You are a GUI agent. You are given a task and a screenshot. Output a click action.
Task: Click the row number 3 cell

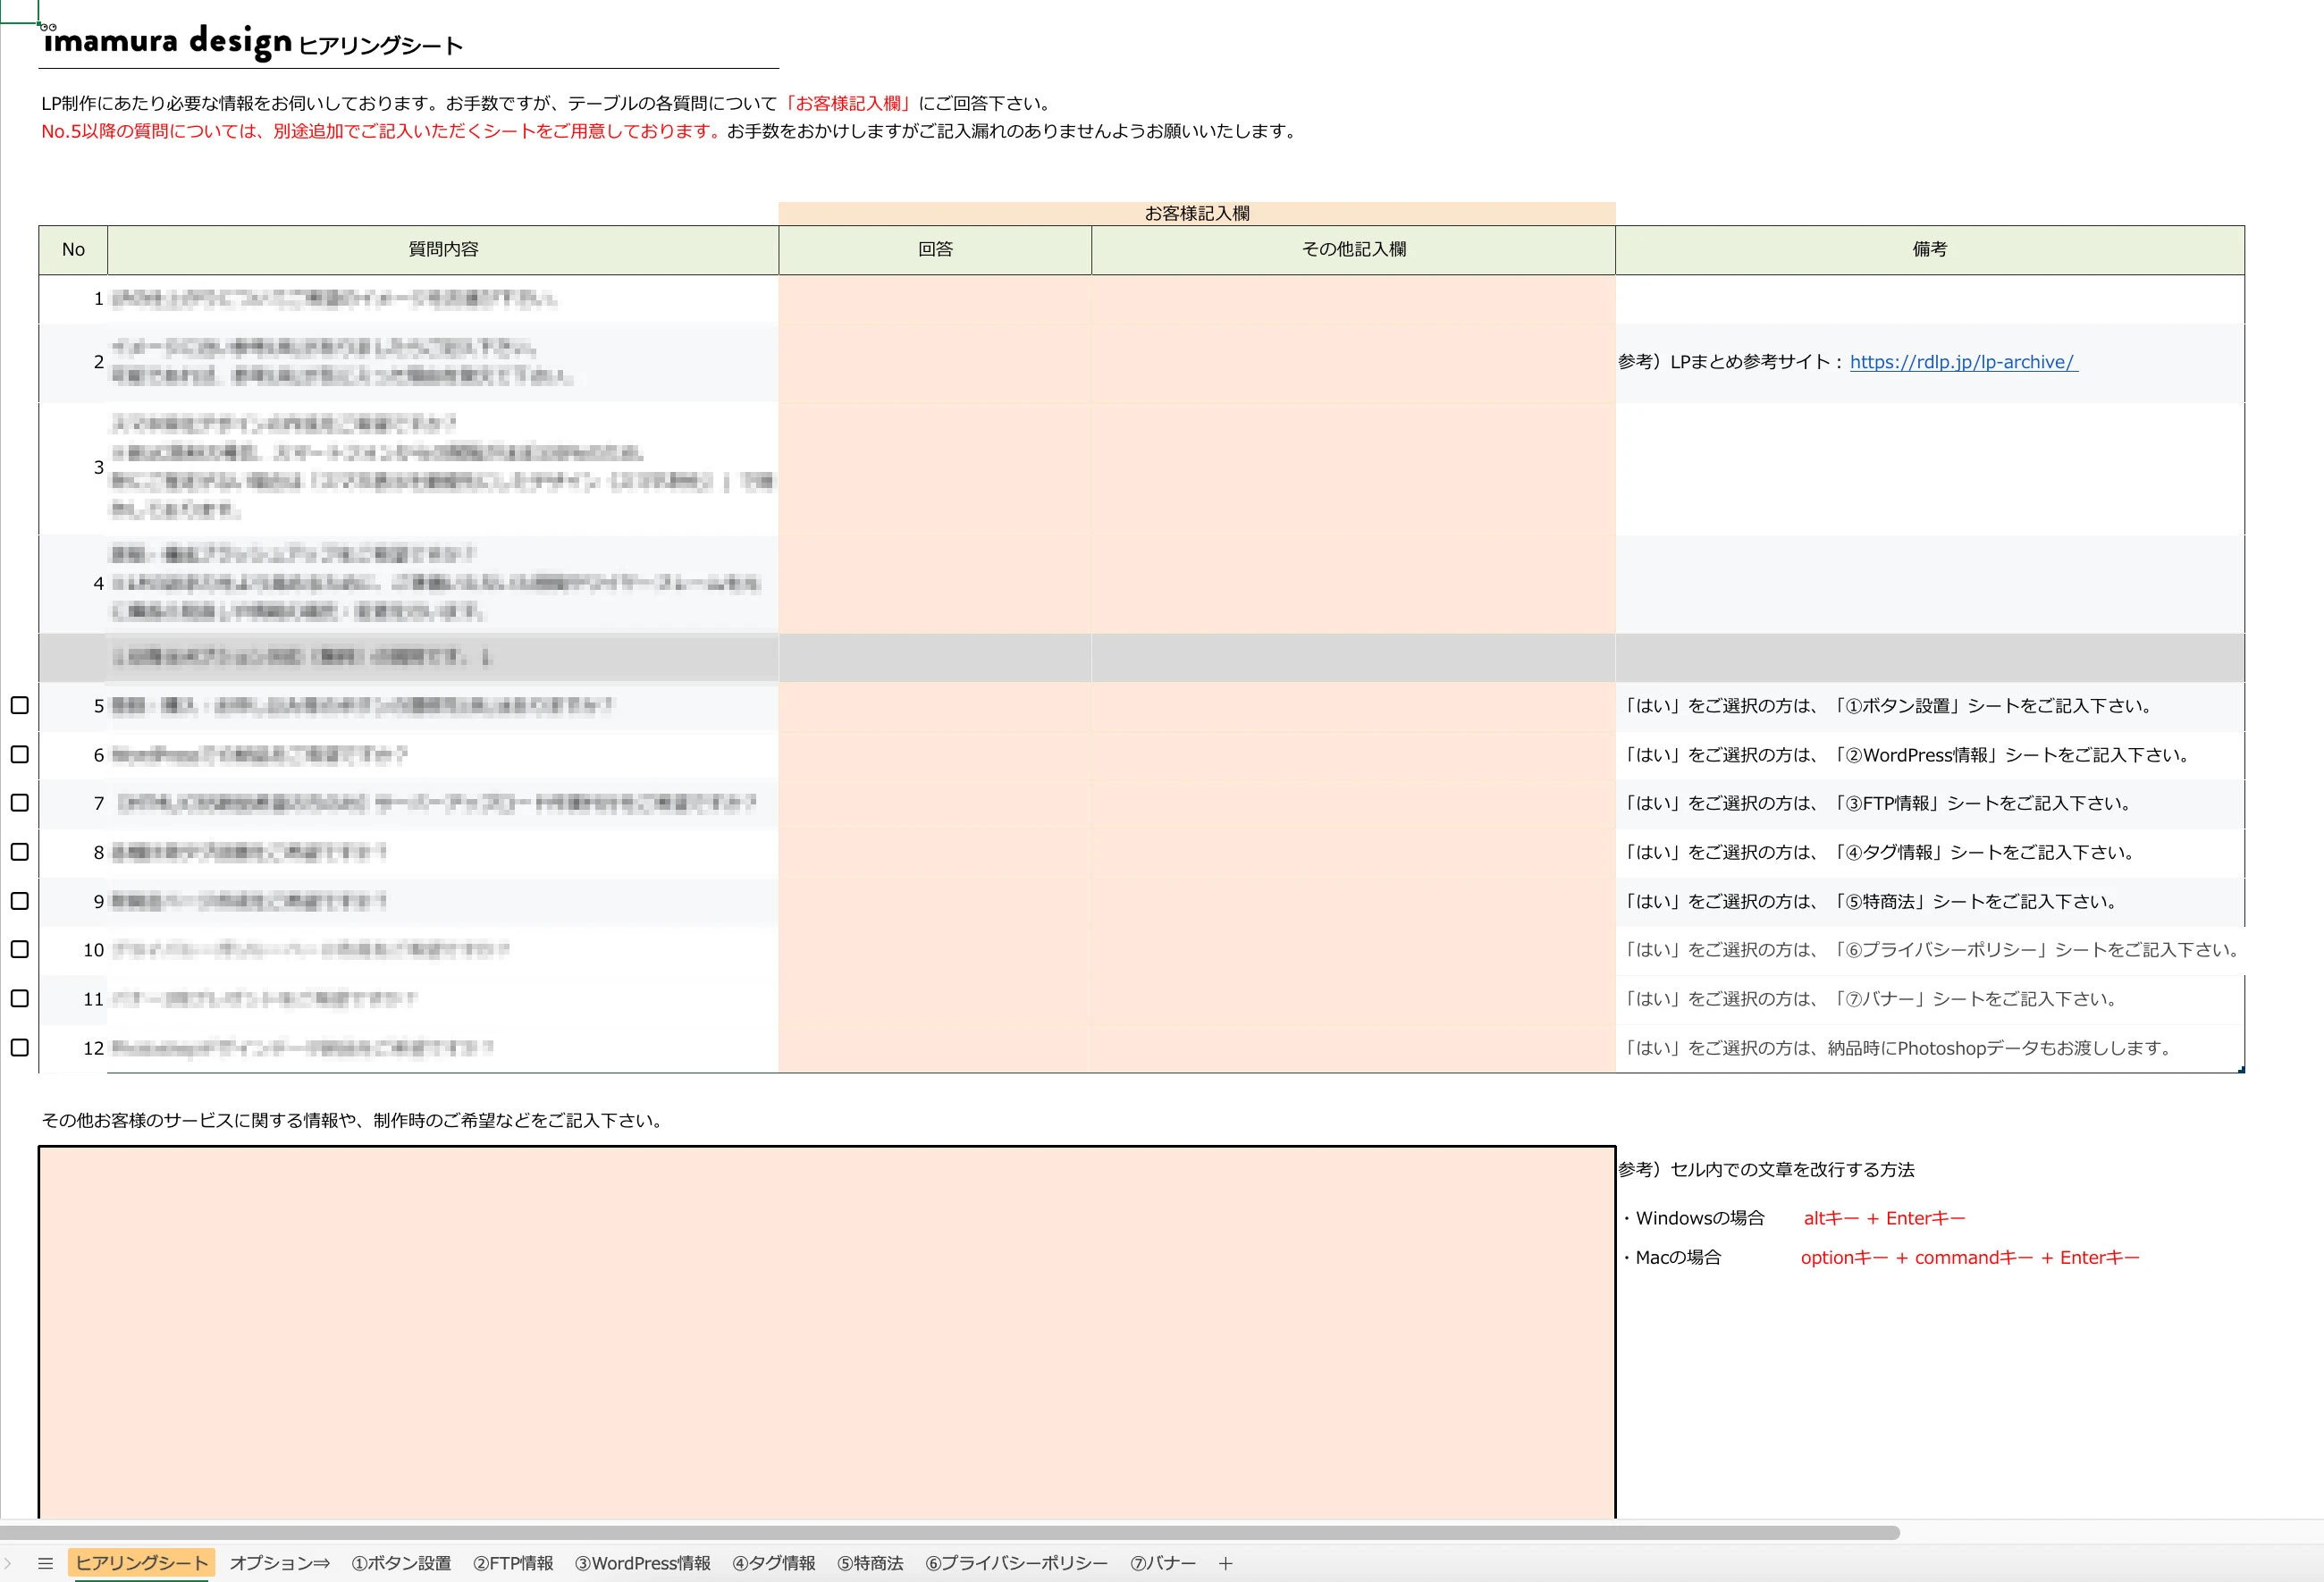pos(73,467)
